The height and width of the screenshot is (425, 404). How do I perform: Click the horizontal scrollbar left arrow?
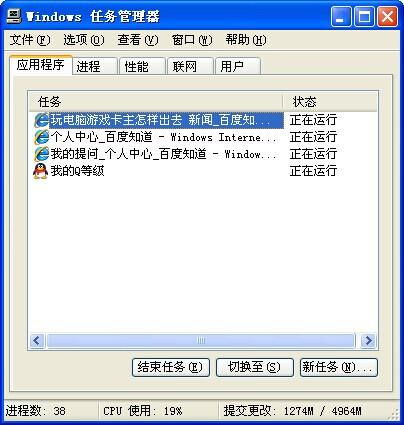(x=37, y=341)
